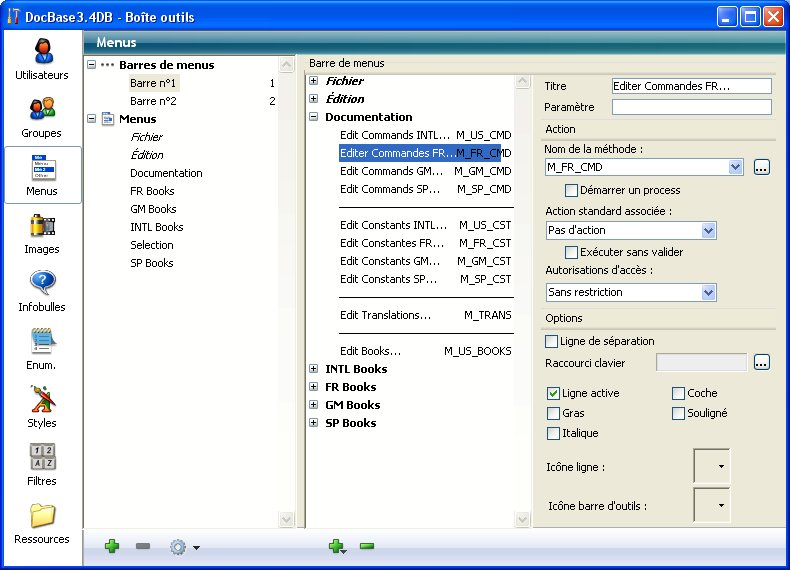Uncheck the Ligne active checkbox
790x570 pixels.
(554, 393)
